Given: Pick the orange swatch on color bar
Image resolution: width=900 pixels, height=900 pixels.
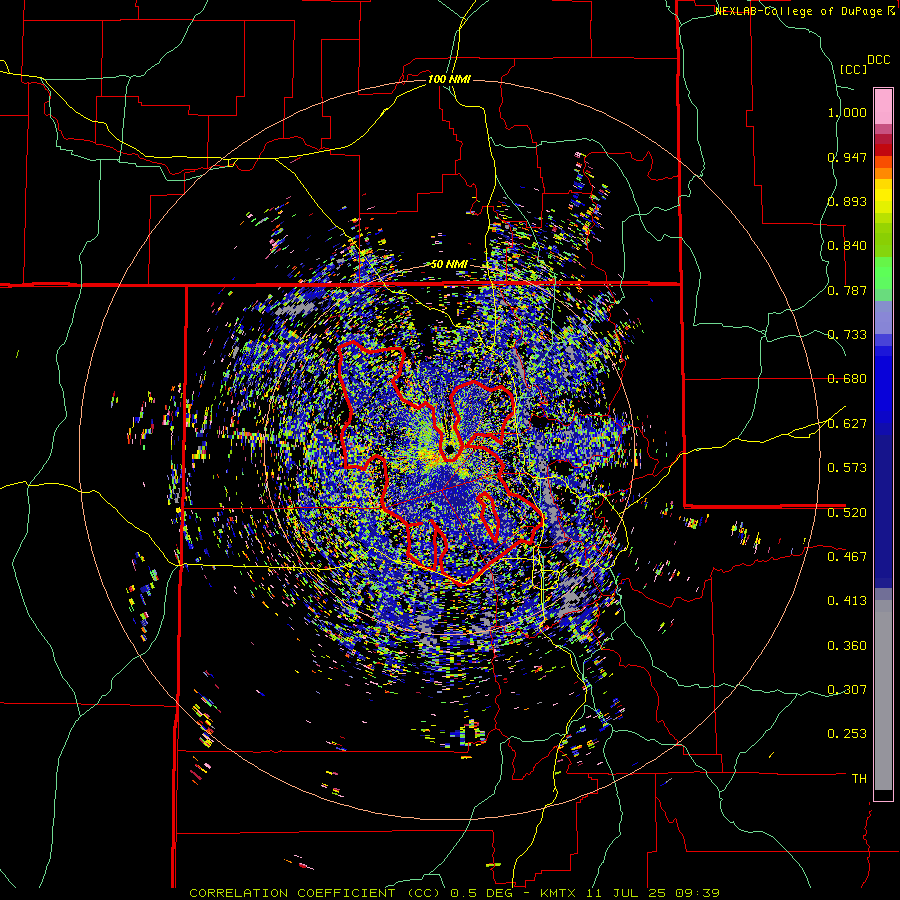Looking at the screenshot, I should 883,173.
